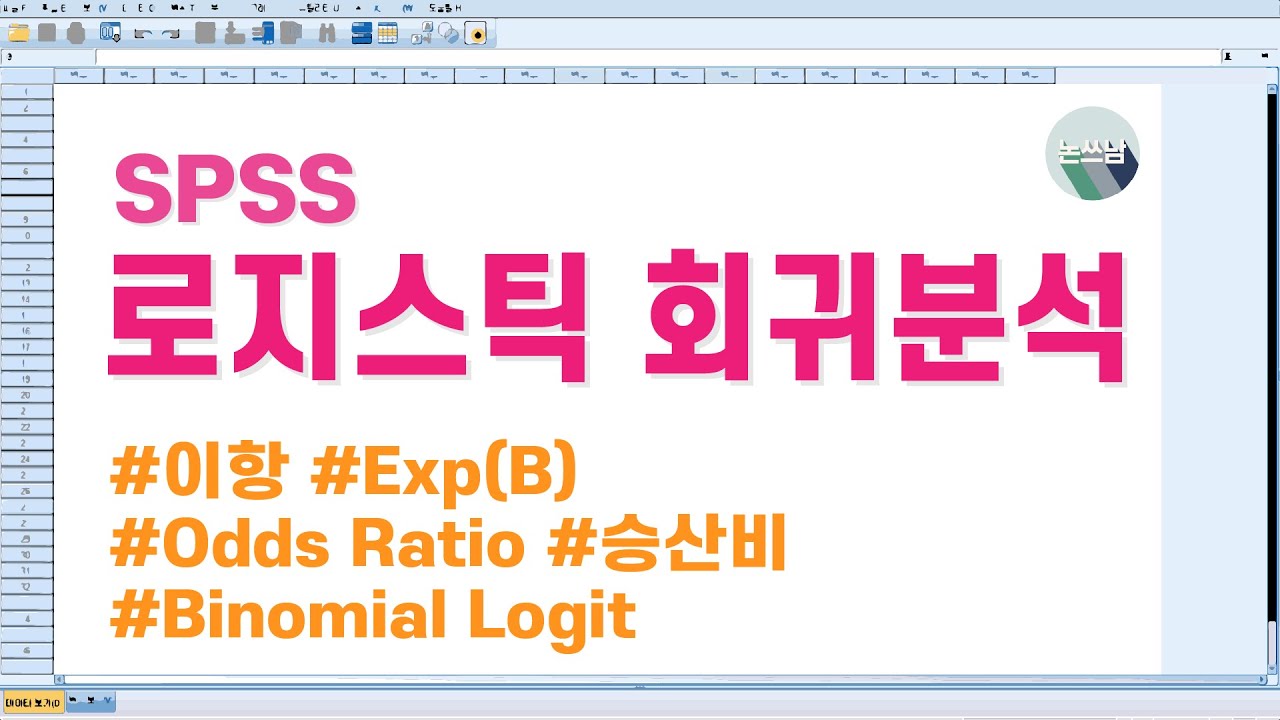Click the yellow grid table icon

[388, 33]
